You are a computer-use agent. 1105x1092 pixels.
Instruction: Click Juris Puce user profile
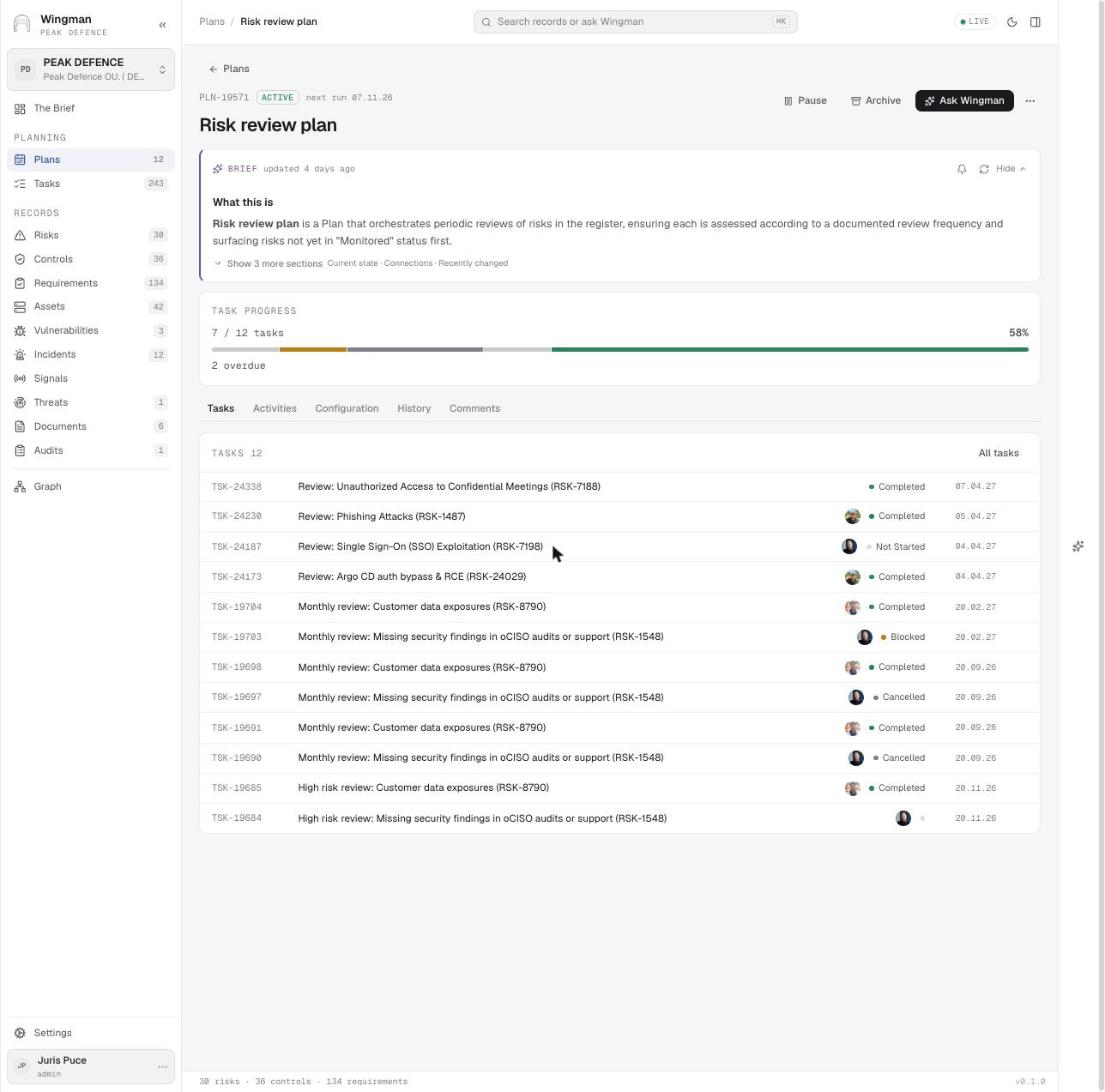tap(90, 1067)
